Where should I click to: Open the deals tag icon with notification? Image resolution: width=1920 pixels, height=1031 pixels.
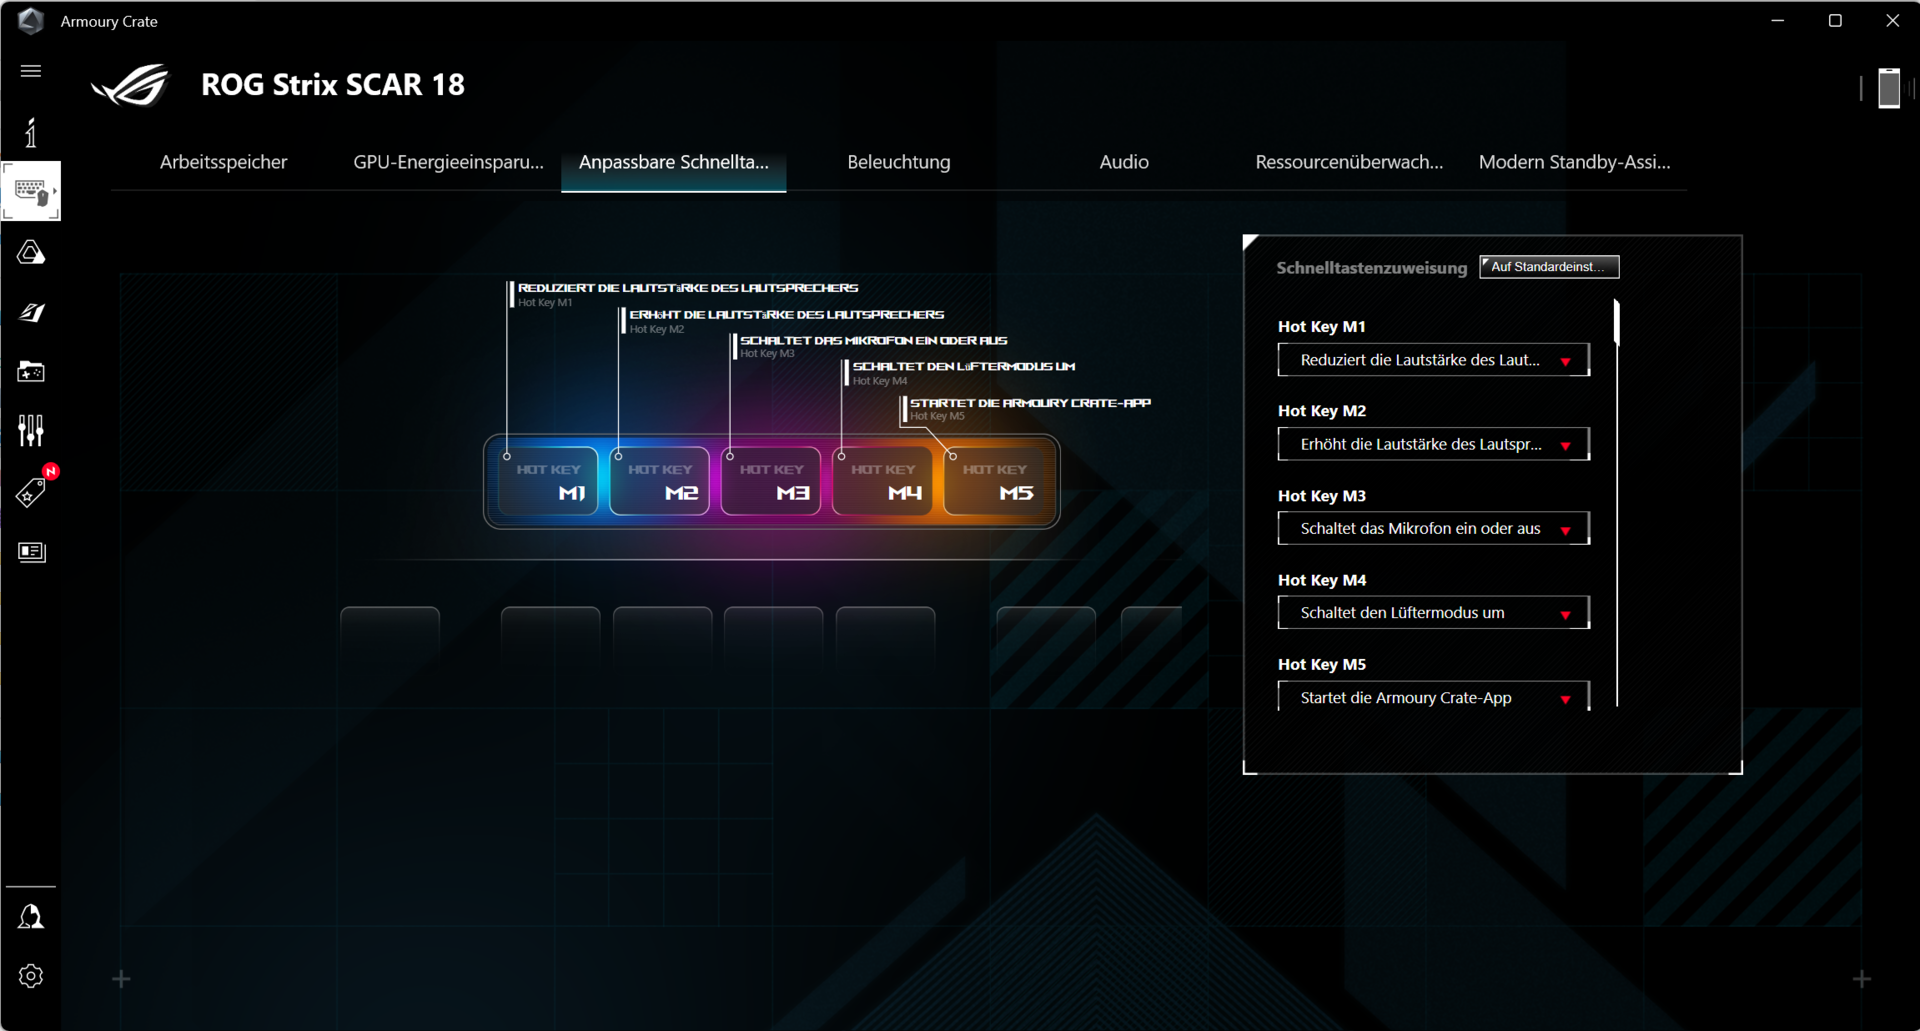(31, 491)
